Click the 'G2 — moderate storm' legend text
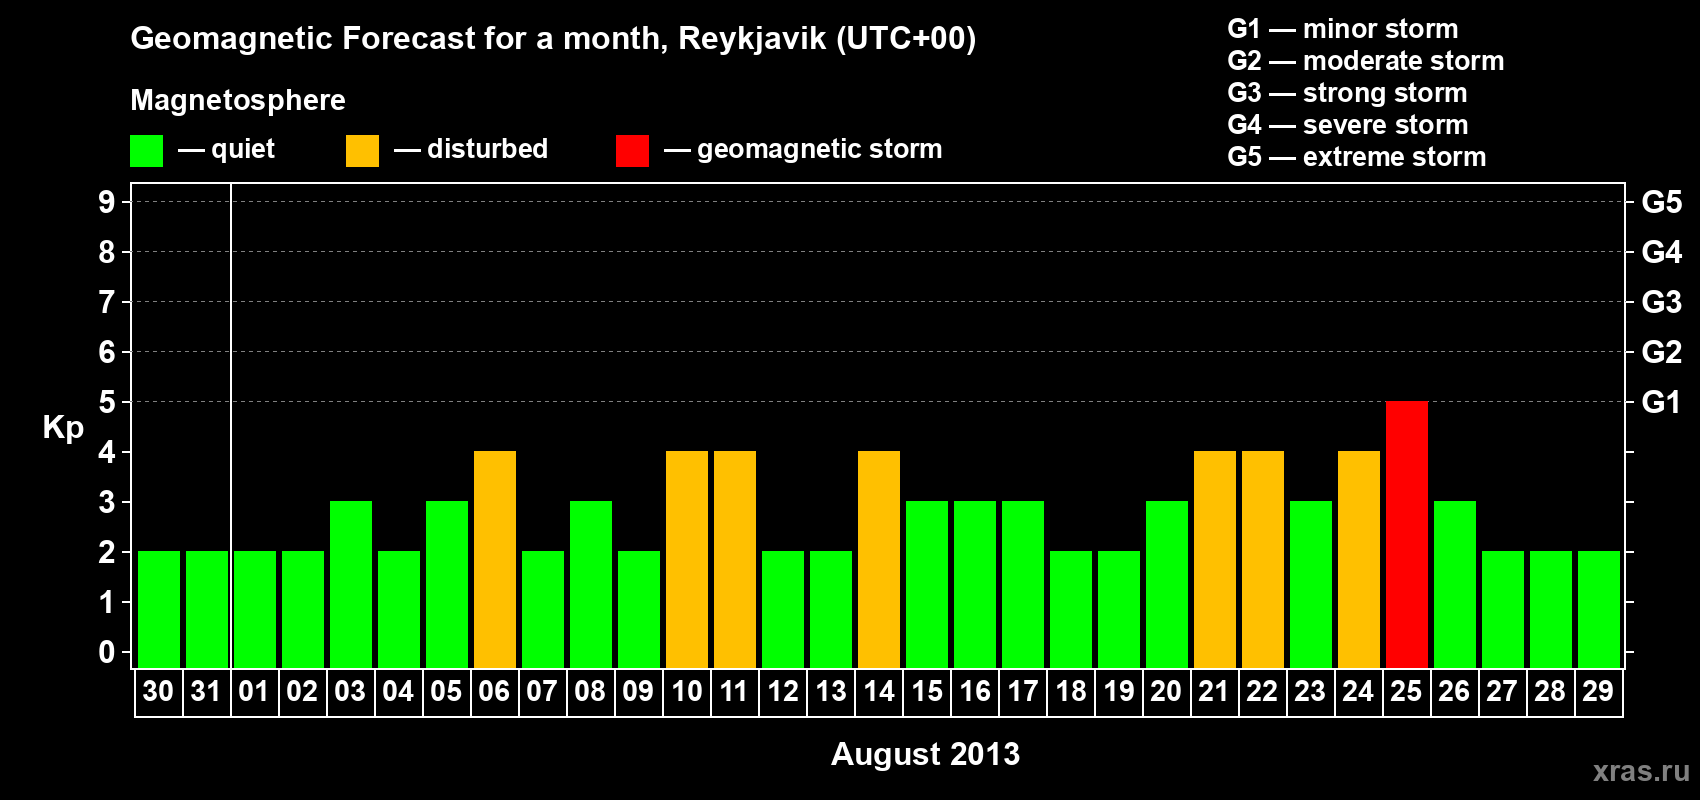 (1366, 61)
